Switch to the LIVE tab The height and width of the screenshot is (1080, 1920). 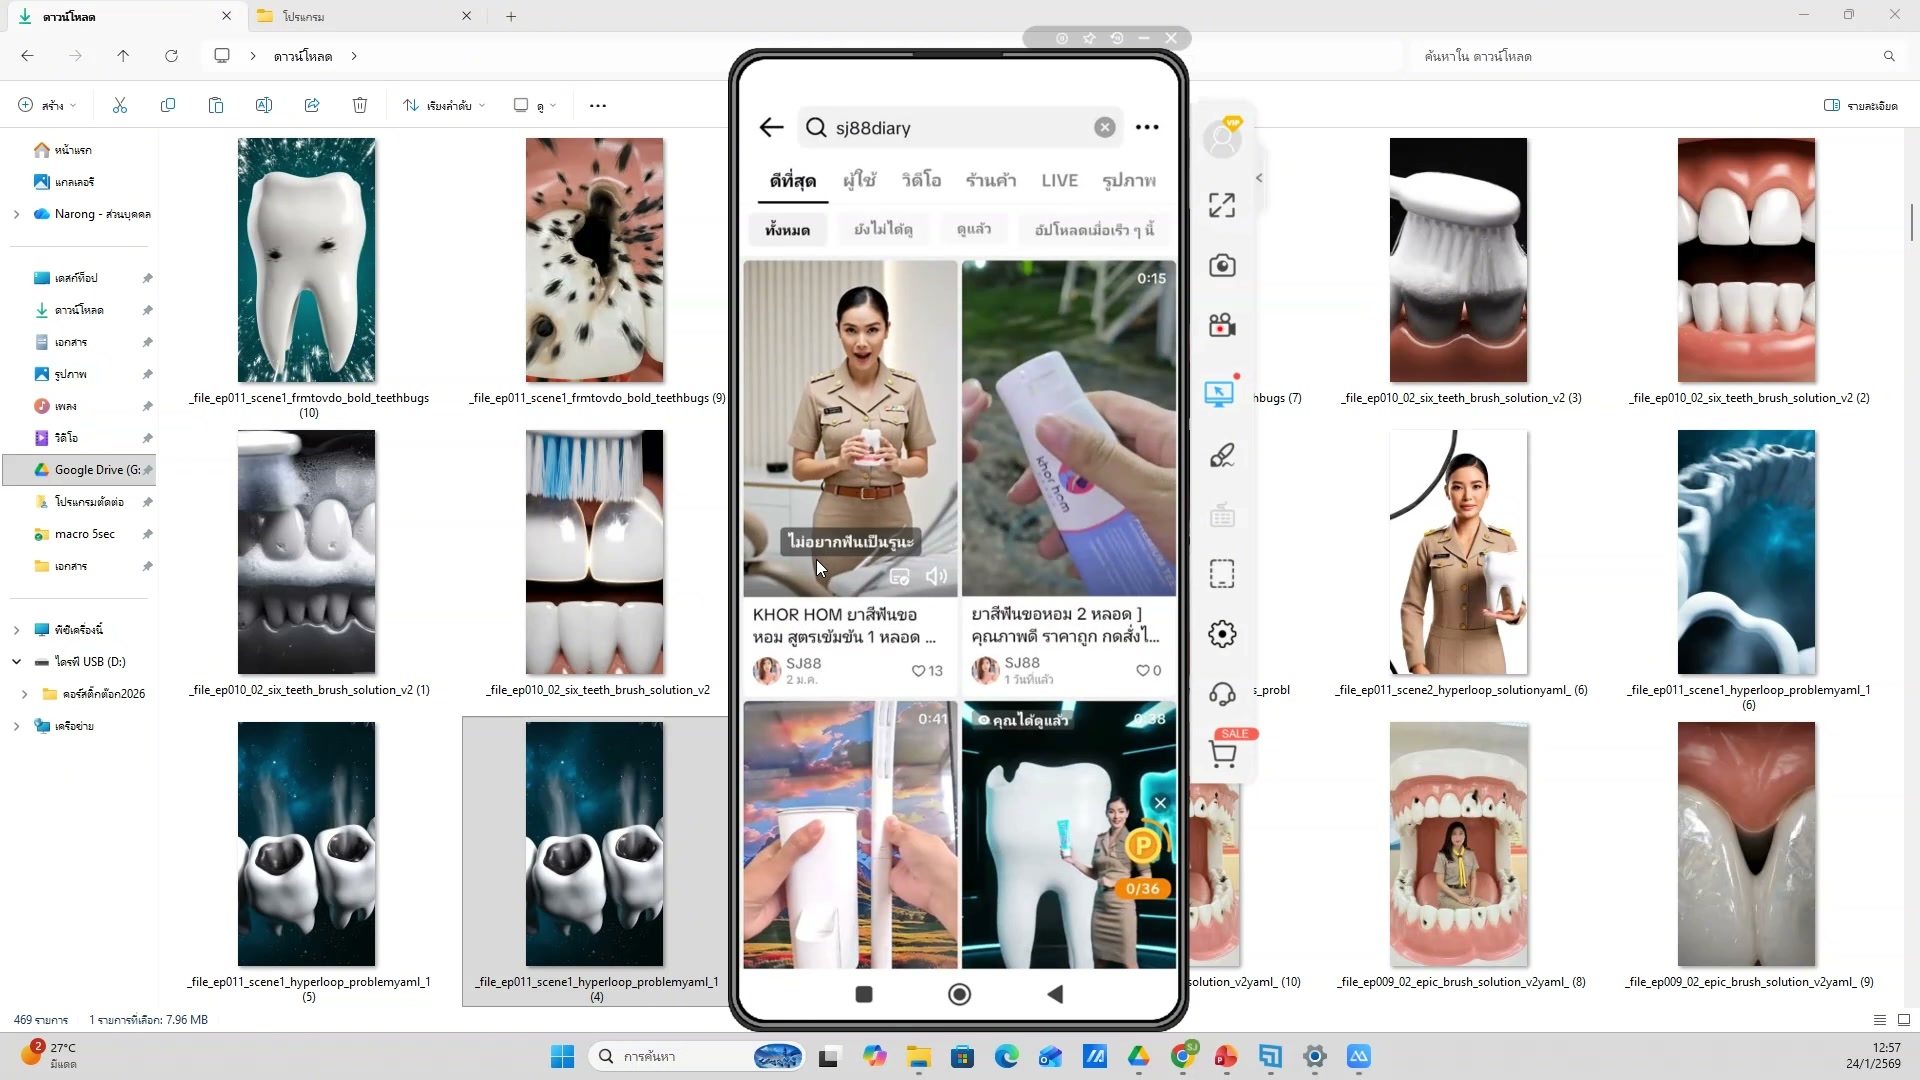coord(1059,181)
